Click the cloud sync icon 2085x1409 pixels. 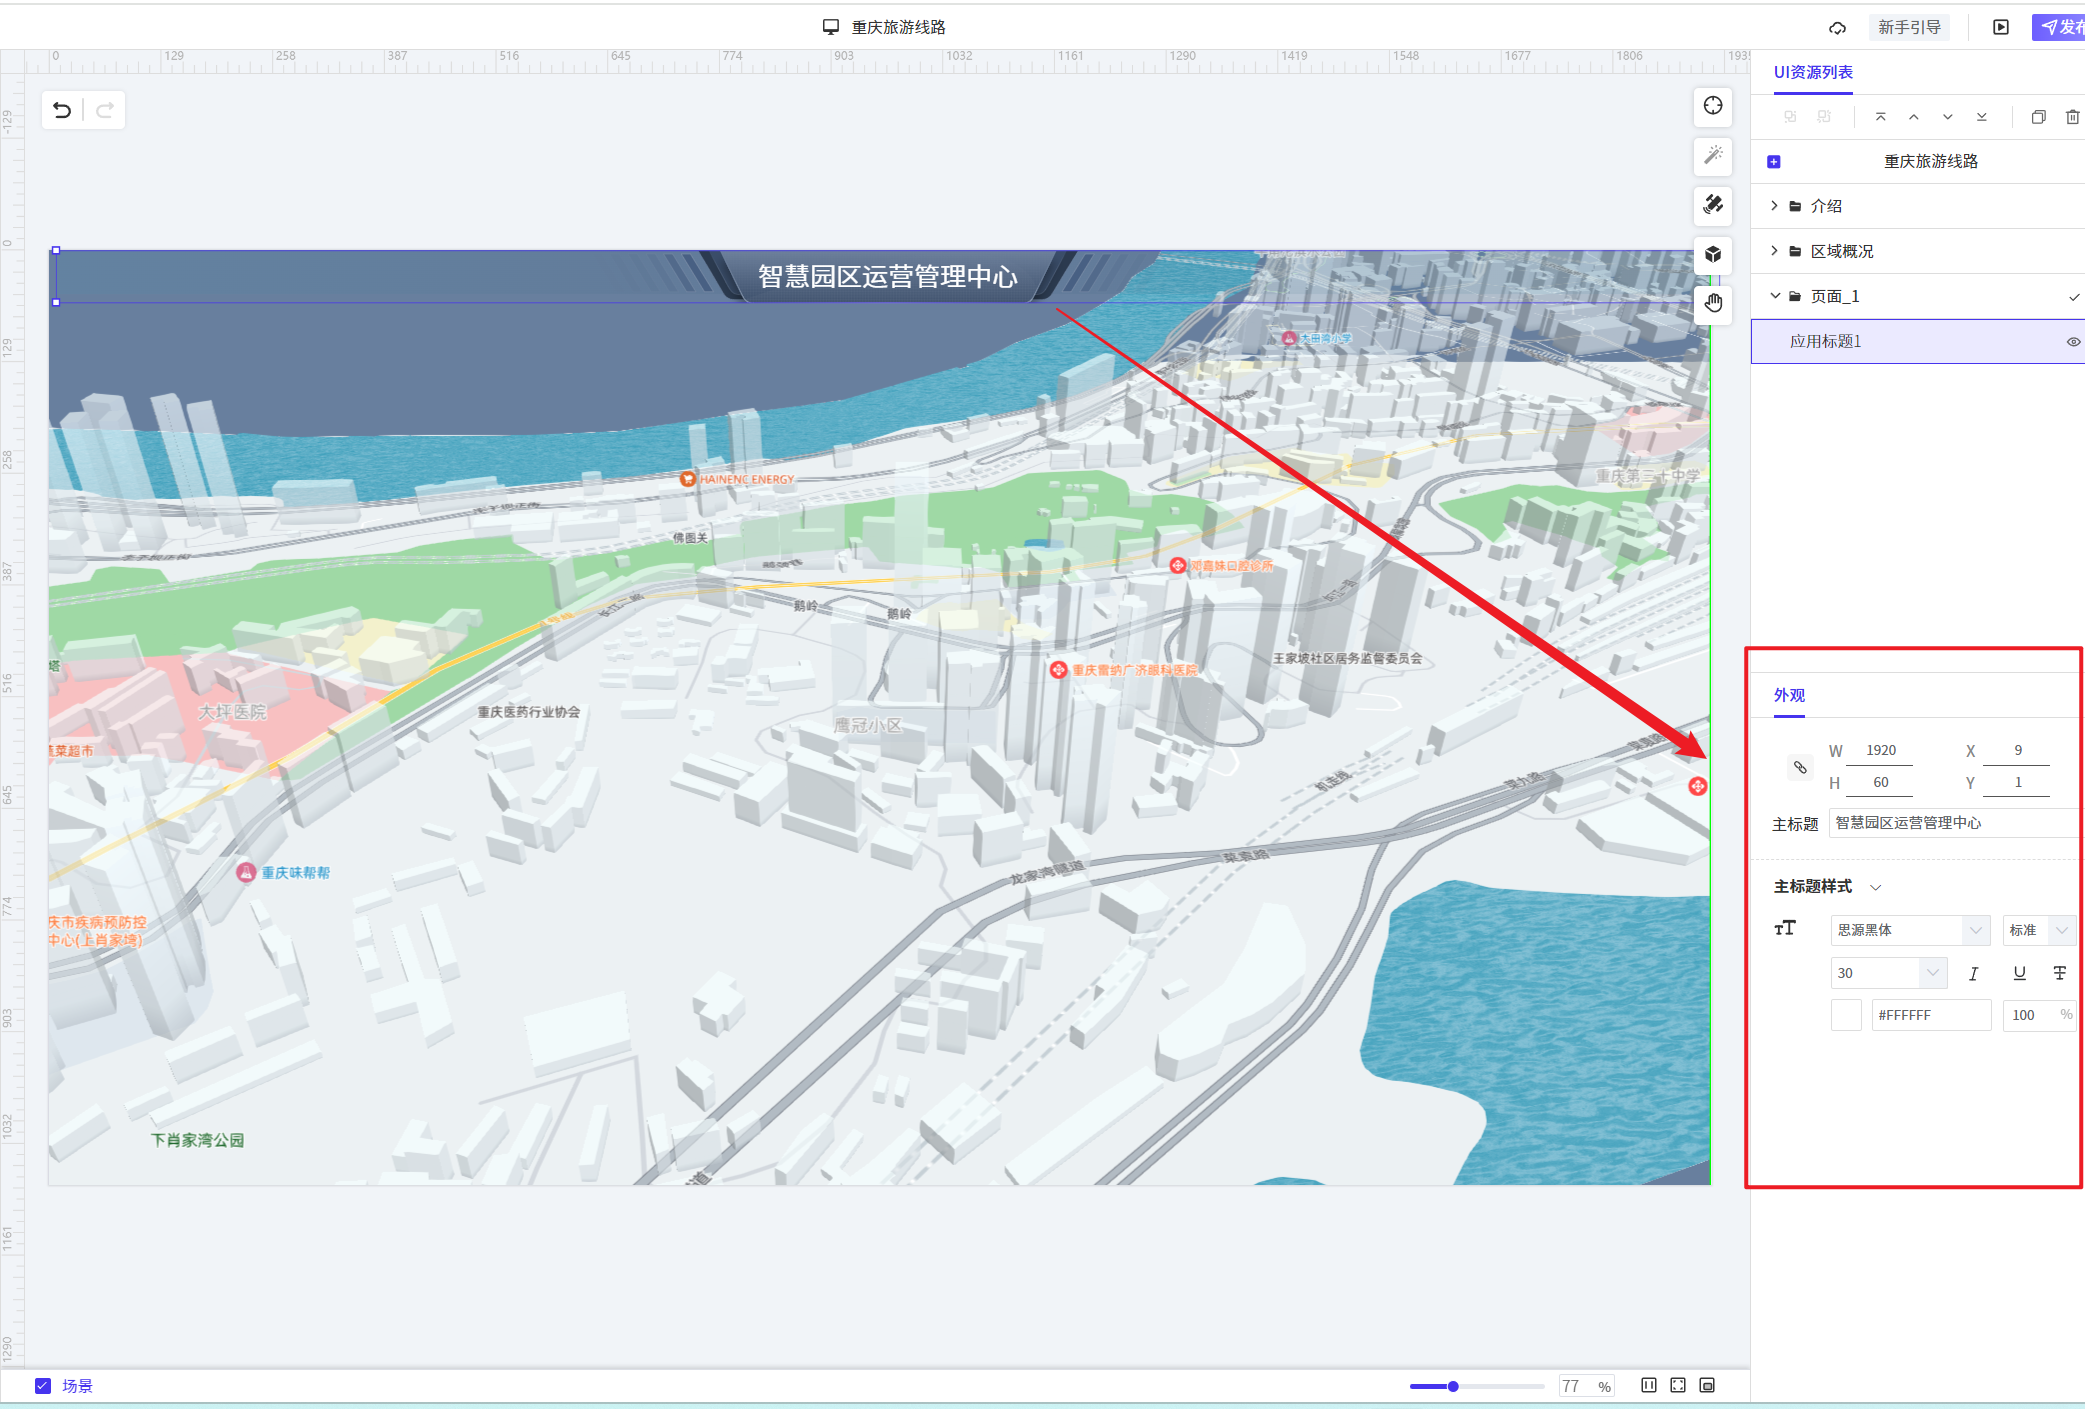coord(1837,28)
